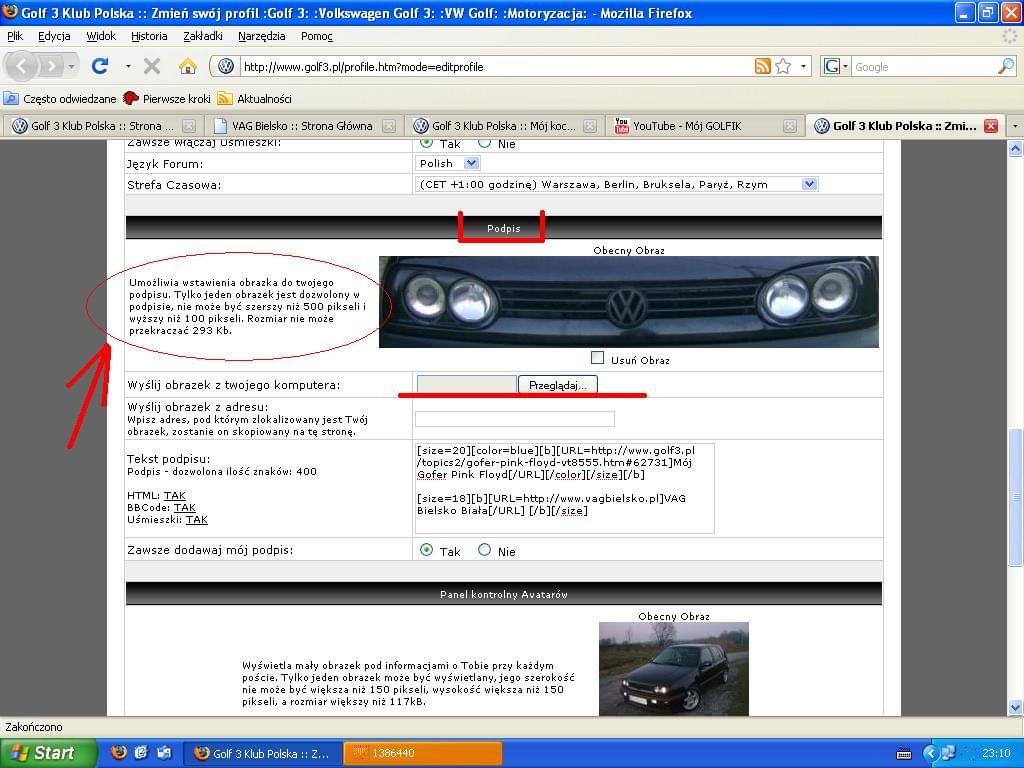Select Nie for Zawsze dodawaj mój podpis

click(484, 550)
